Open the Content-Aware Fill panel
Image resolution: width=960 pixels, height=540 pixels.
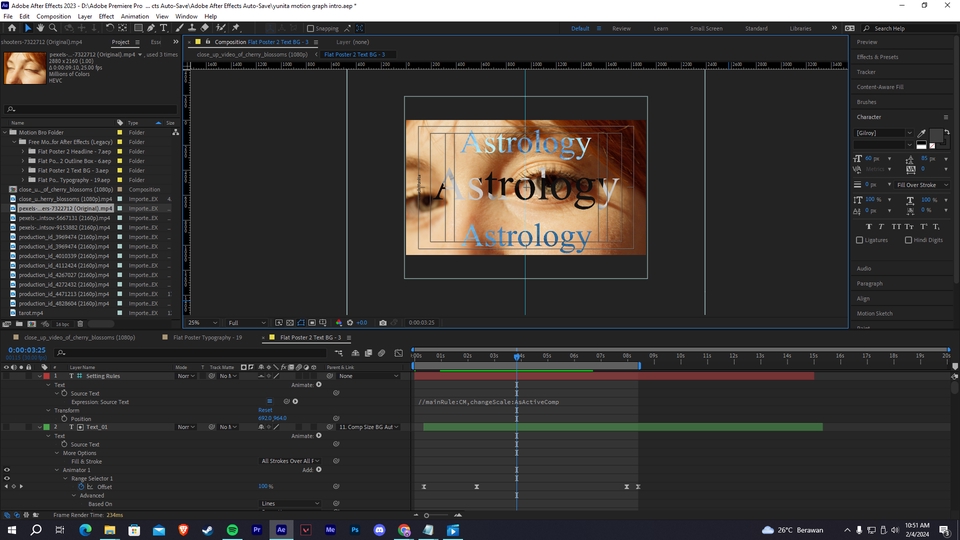coord(880,87)
